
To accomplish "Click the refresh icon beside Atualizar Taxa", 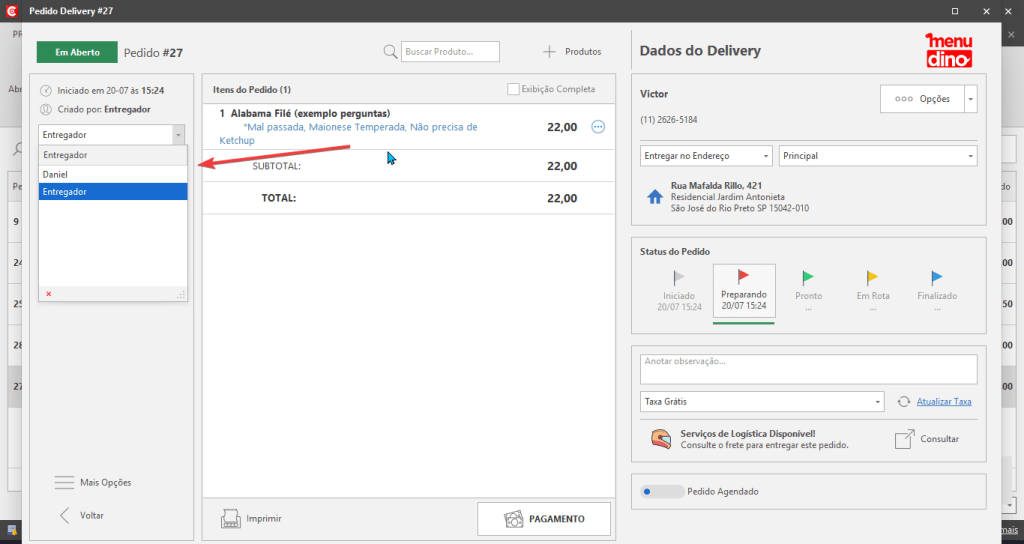I will point(904,402).
